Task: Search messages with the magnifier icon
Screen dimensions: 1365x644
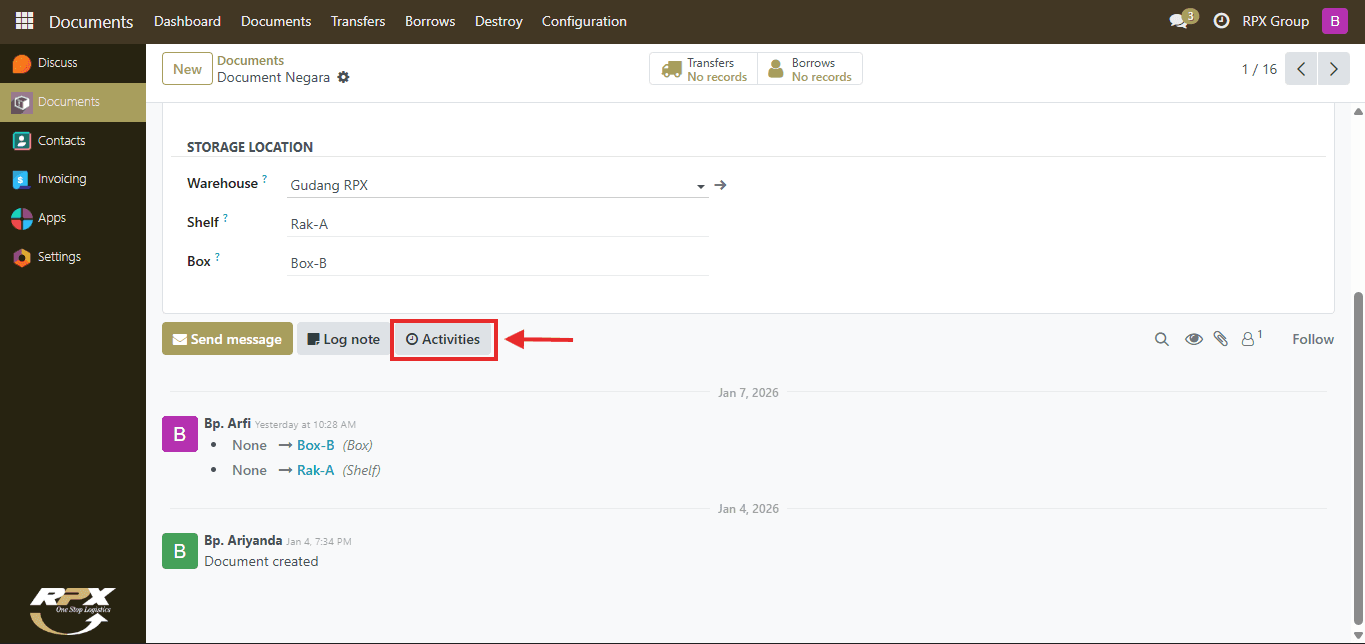Action: point(1161,339)
